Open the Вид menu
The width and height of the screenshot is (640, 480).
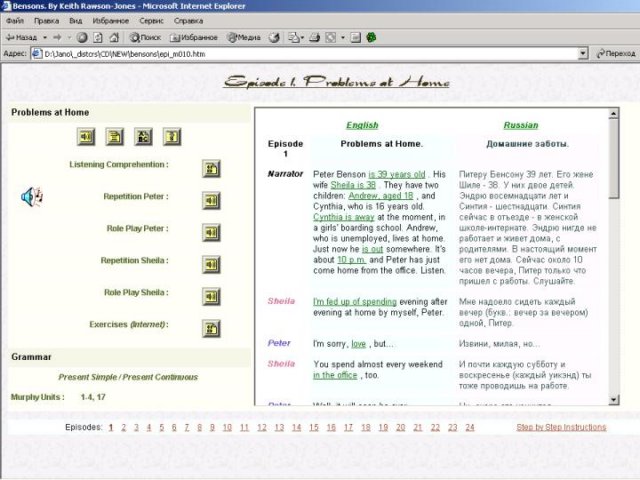(x=76, y=21)
